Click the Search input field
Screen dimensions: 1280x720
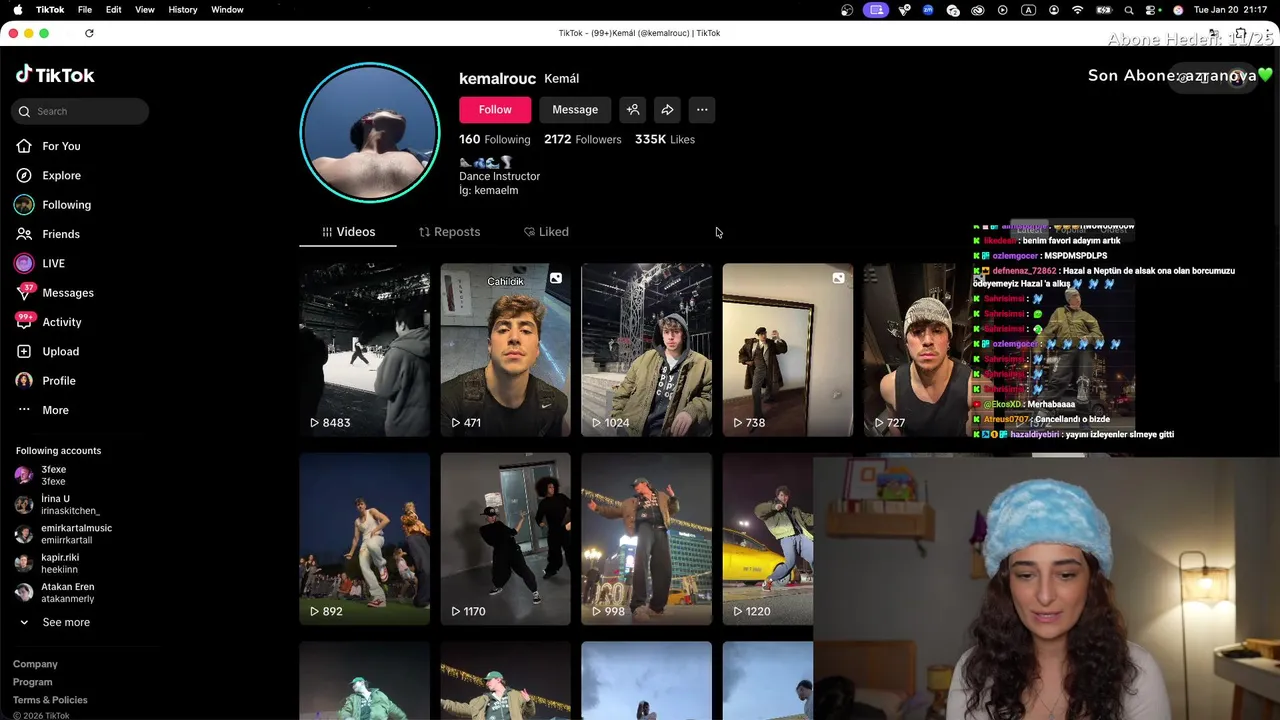pos(80,111)
